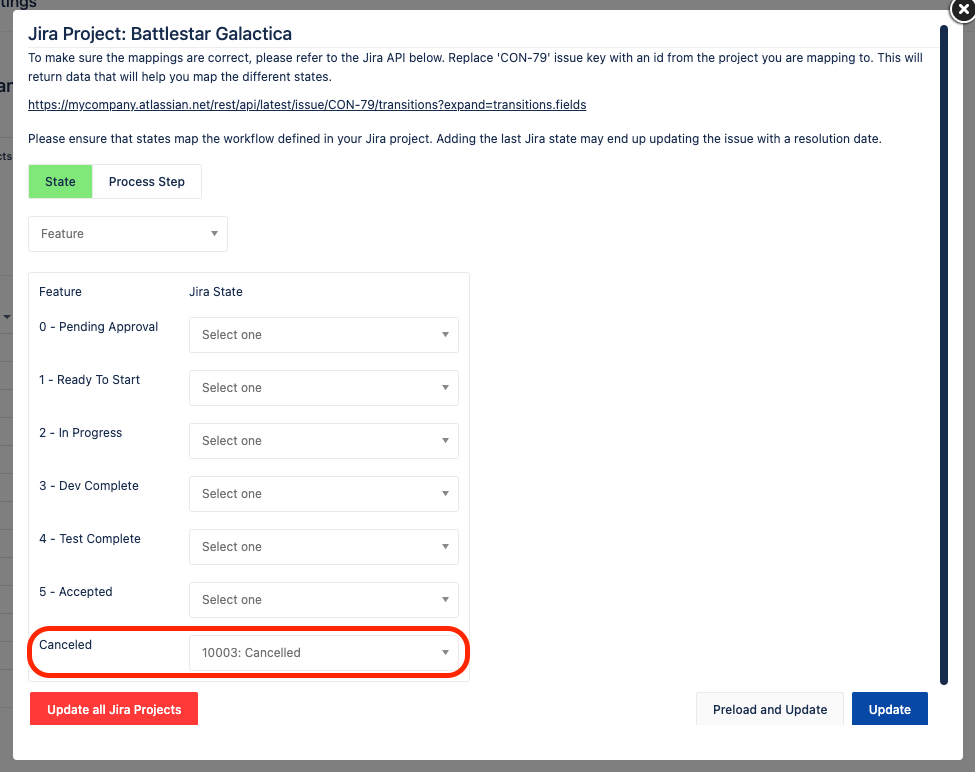
Task: Open the Feature work item dropdown
Action: pyautogui.click(x=128, y=234)
